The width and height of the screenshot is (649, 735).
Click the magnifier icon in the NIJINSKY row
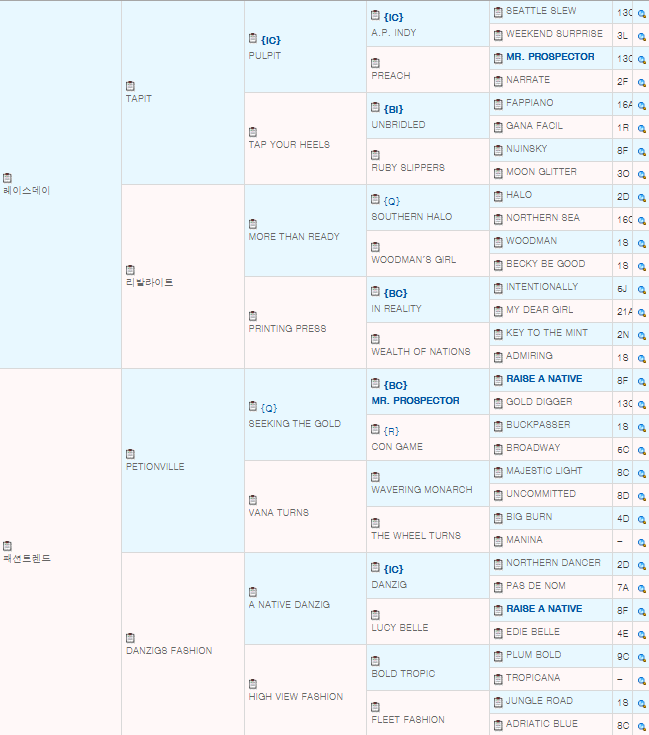(641, 150)
